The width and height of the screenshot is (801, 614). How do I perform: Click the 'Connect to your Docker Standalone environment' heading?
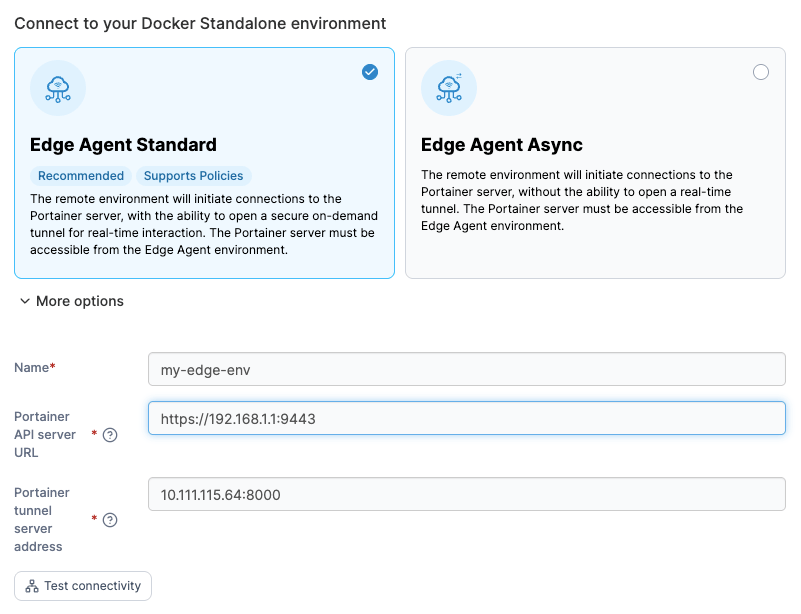tap(200, 23)
